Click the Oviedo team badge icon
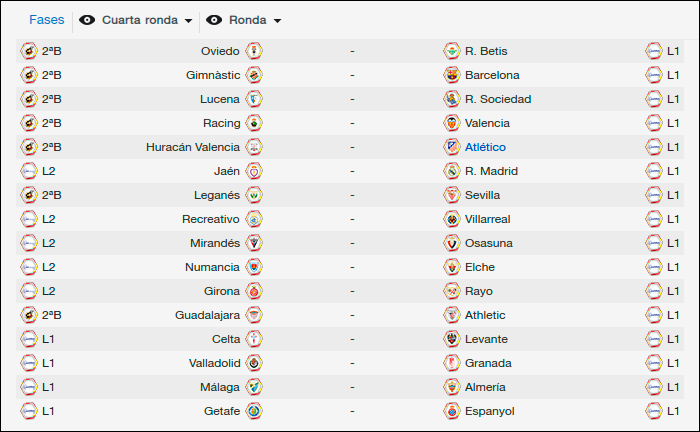The image size is (700, 432). click(x=254, y=51)
